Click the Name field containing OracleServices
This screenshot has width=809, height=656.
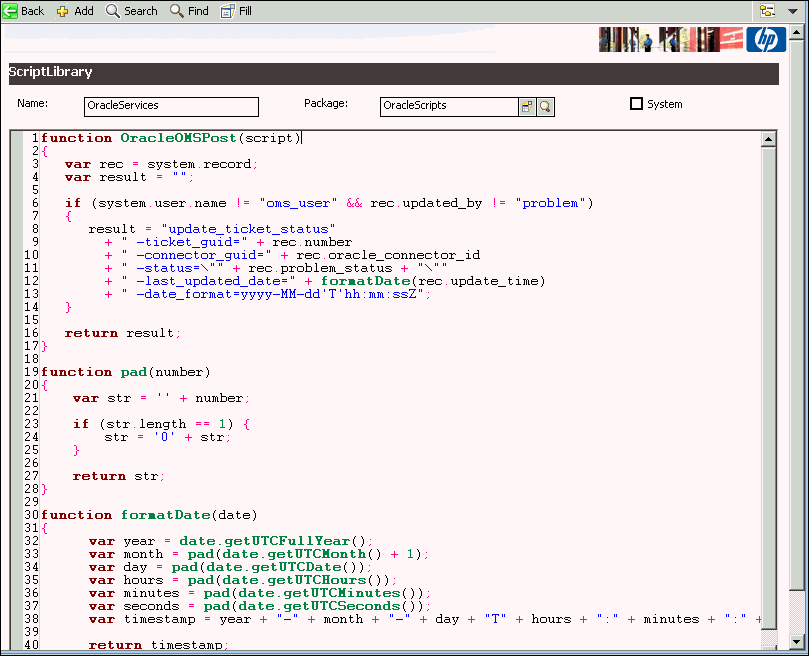(170, 106)
